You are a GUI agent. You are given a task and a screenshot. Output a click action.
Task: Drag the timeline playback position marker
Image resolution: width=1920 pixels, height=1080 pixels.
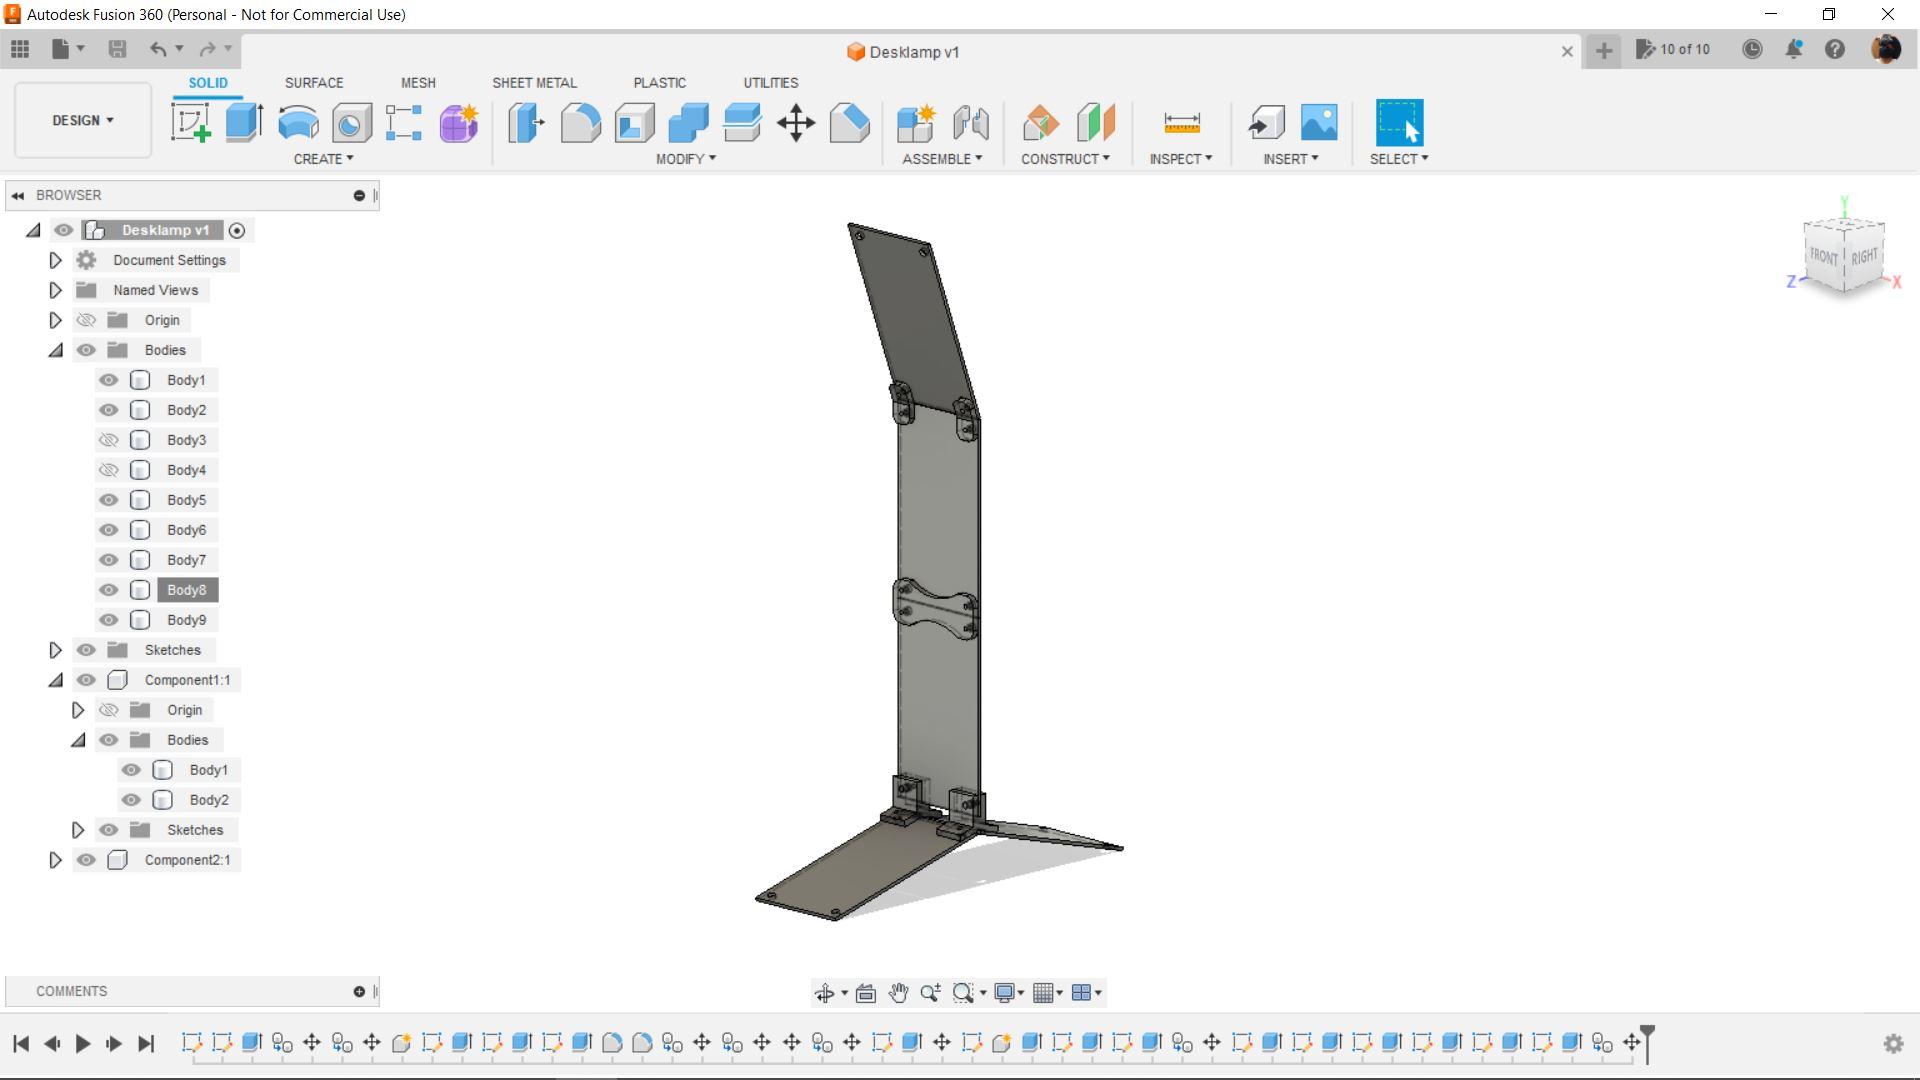[x=1648, y=1042]
